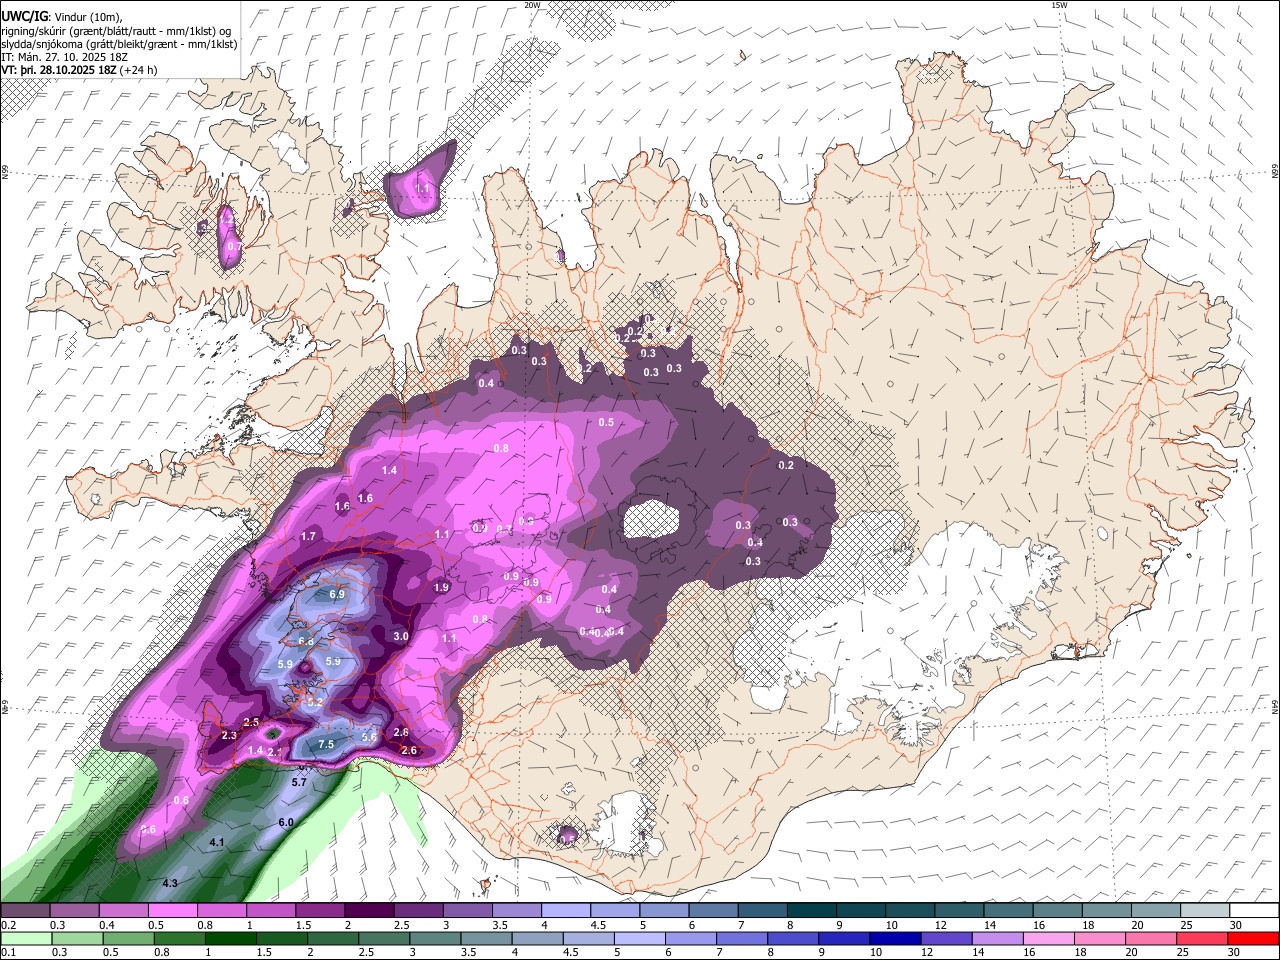Screen dimensions: 1280x960
Task: Click the 6.9 precipitation value on the map
Action: (337, 595)
